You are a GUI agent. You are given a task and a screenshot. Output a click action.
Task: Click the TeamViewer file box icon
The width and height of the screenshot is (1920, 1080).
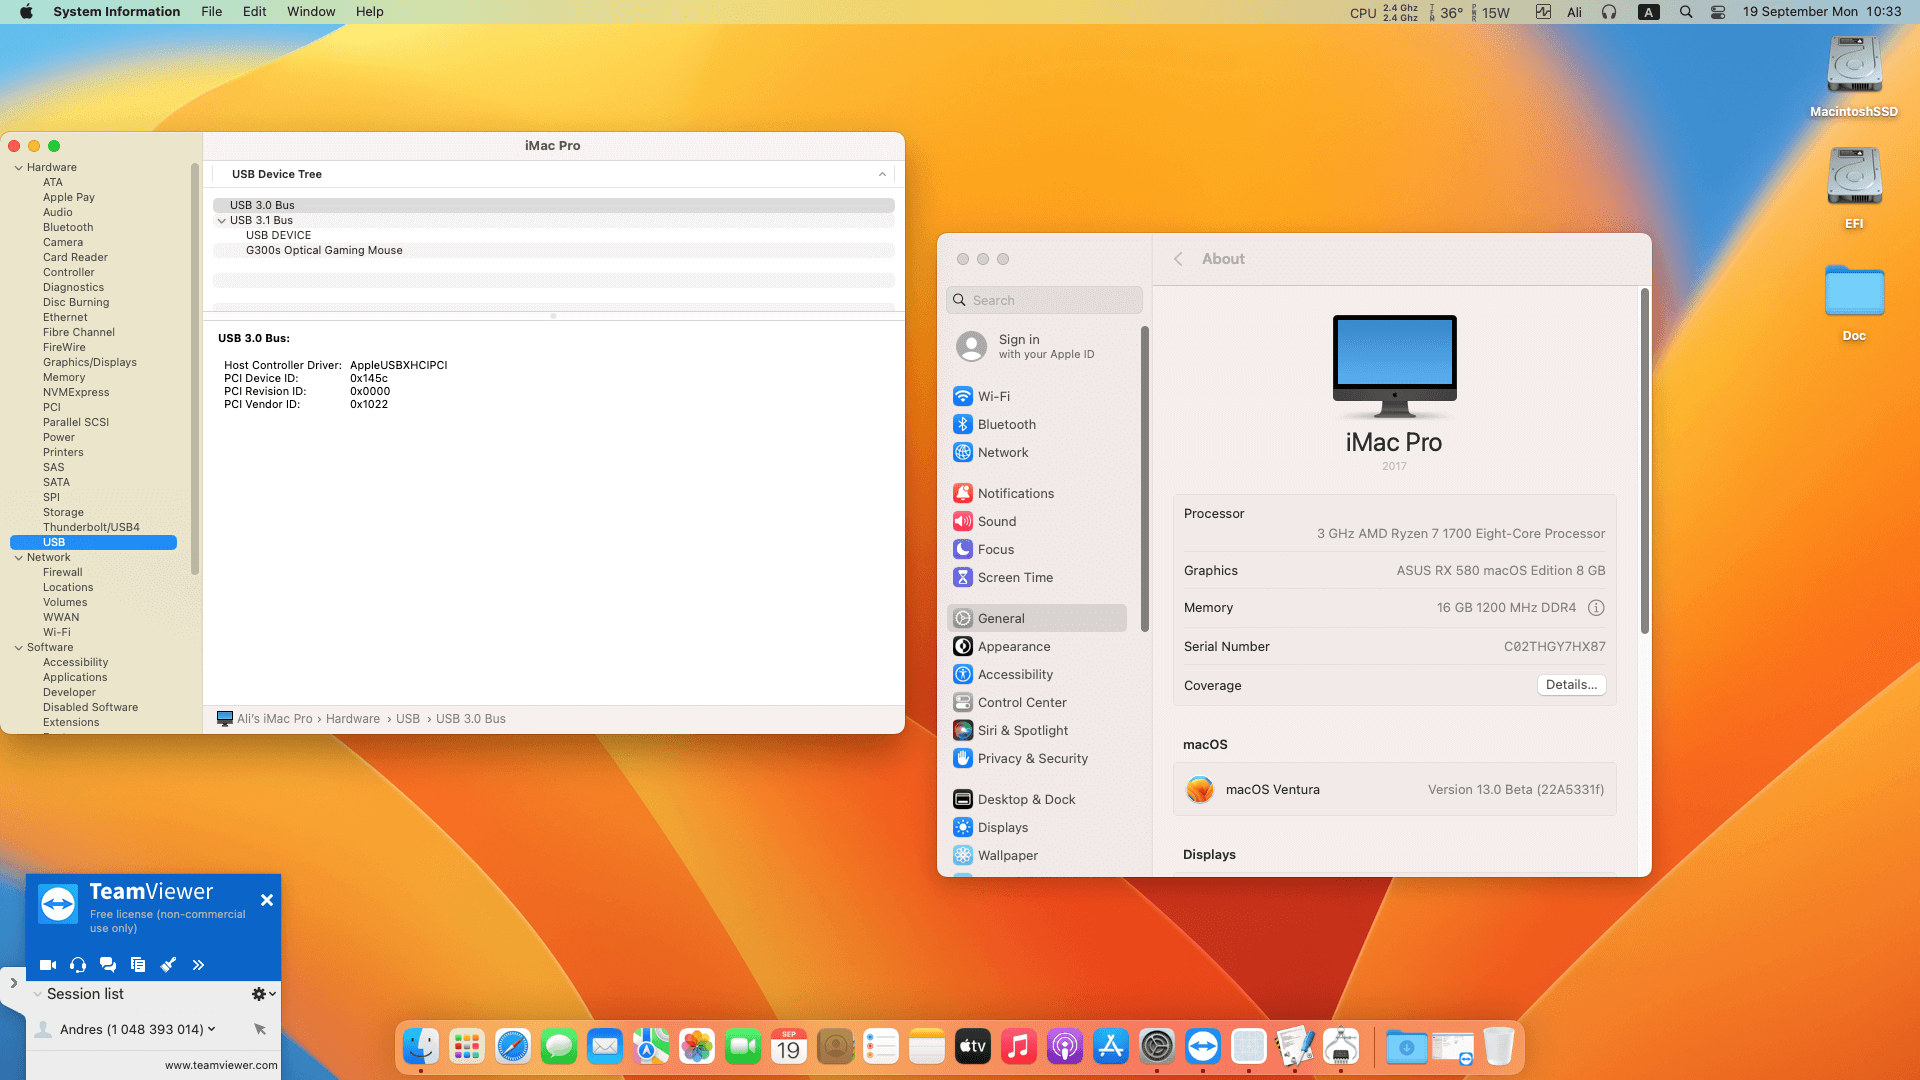pos(138,965)
